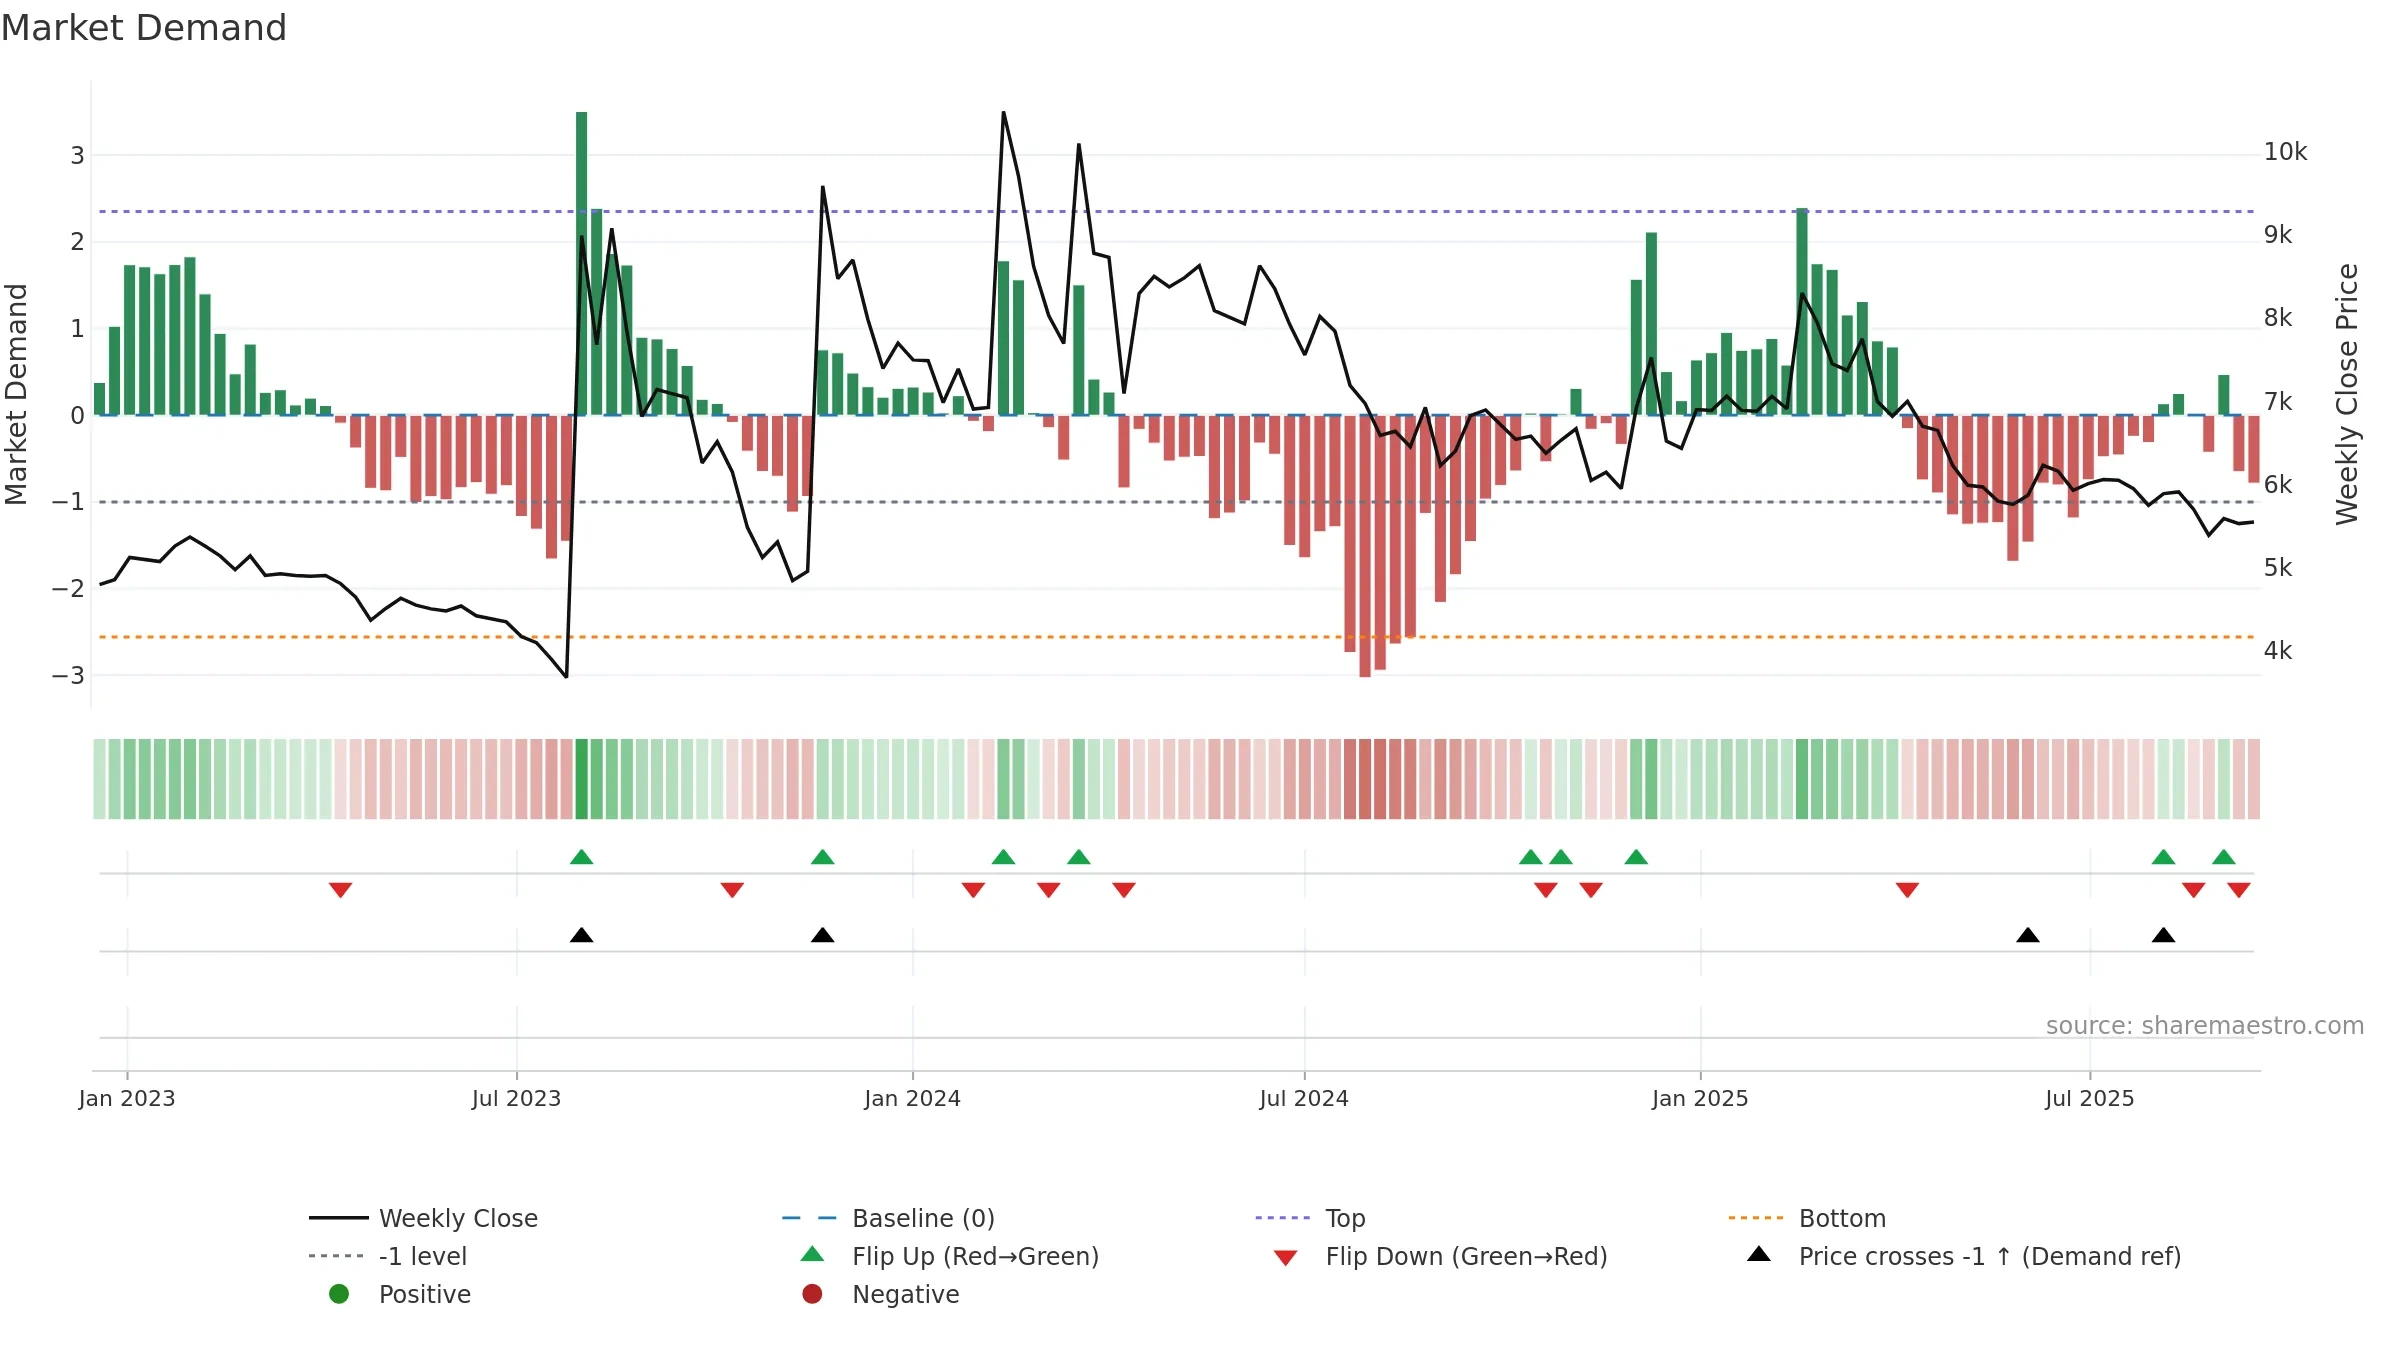Select the last red flip-down triangle on the right
The width and height of the screenshot is (2400, 1350).
click(x=2239, y=890)
